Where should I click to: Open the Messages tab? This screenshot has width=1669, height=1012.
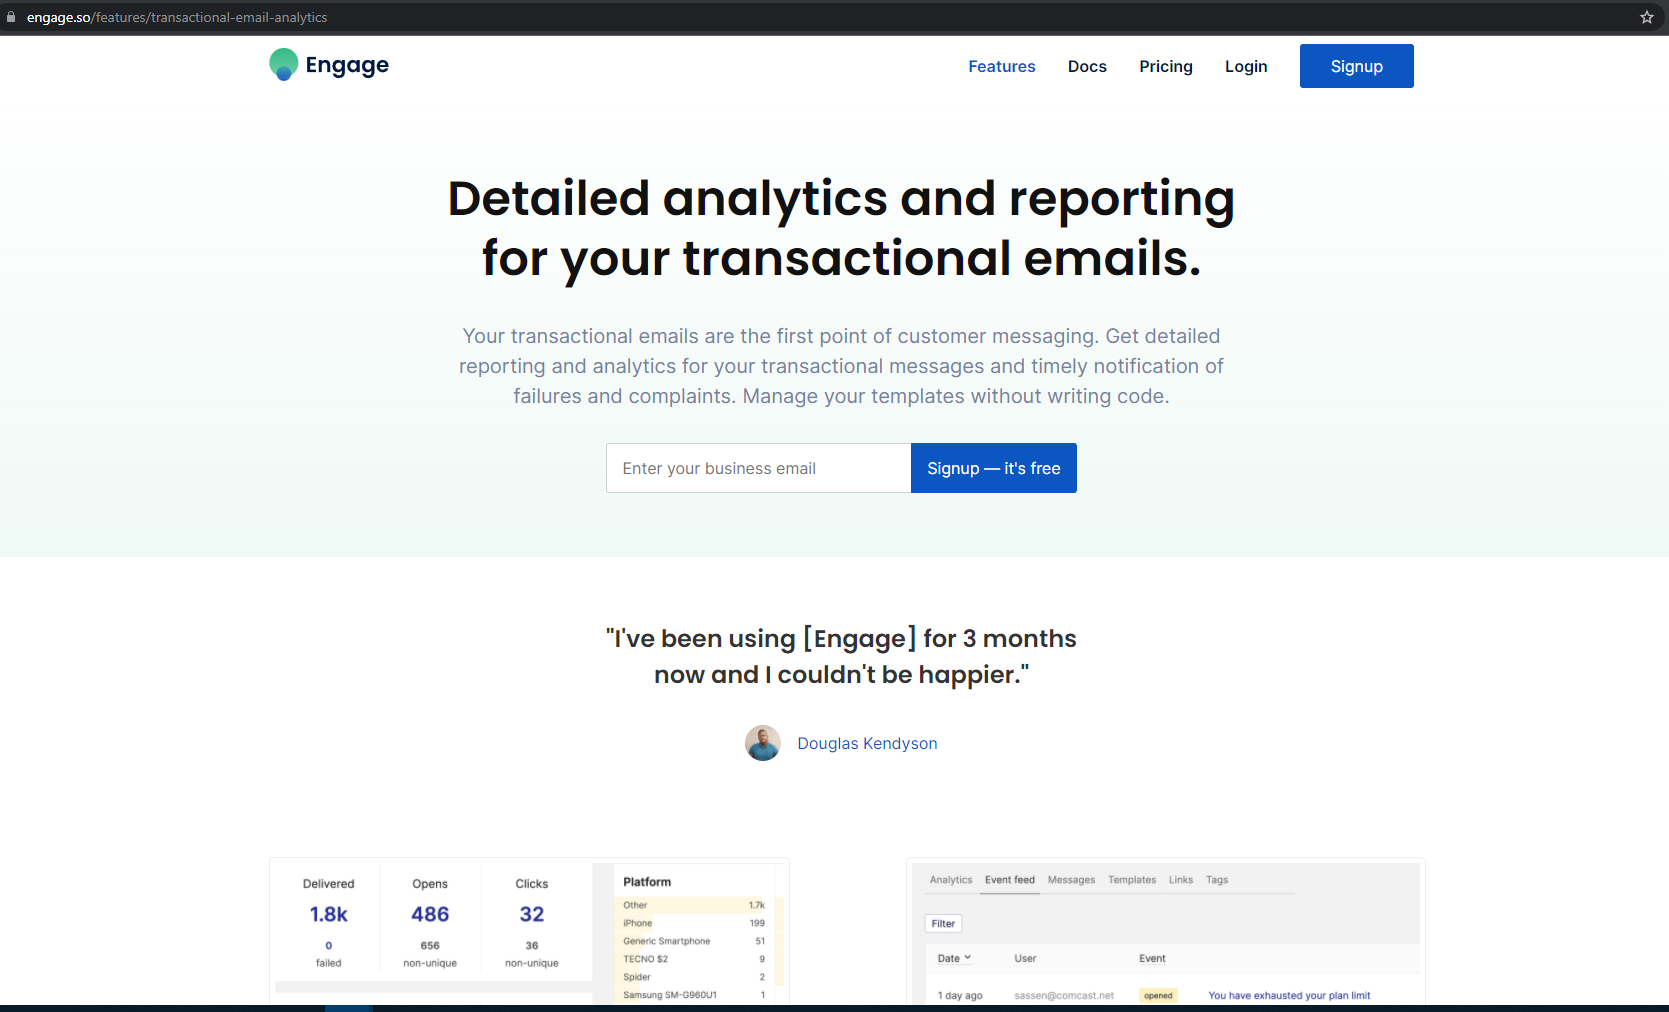(1071, 880)
